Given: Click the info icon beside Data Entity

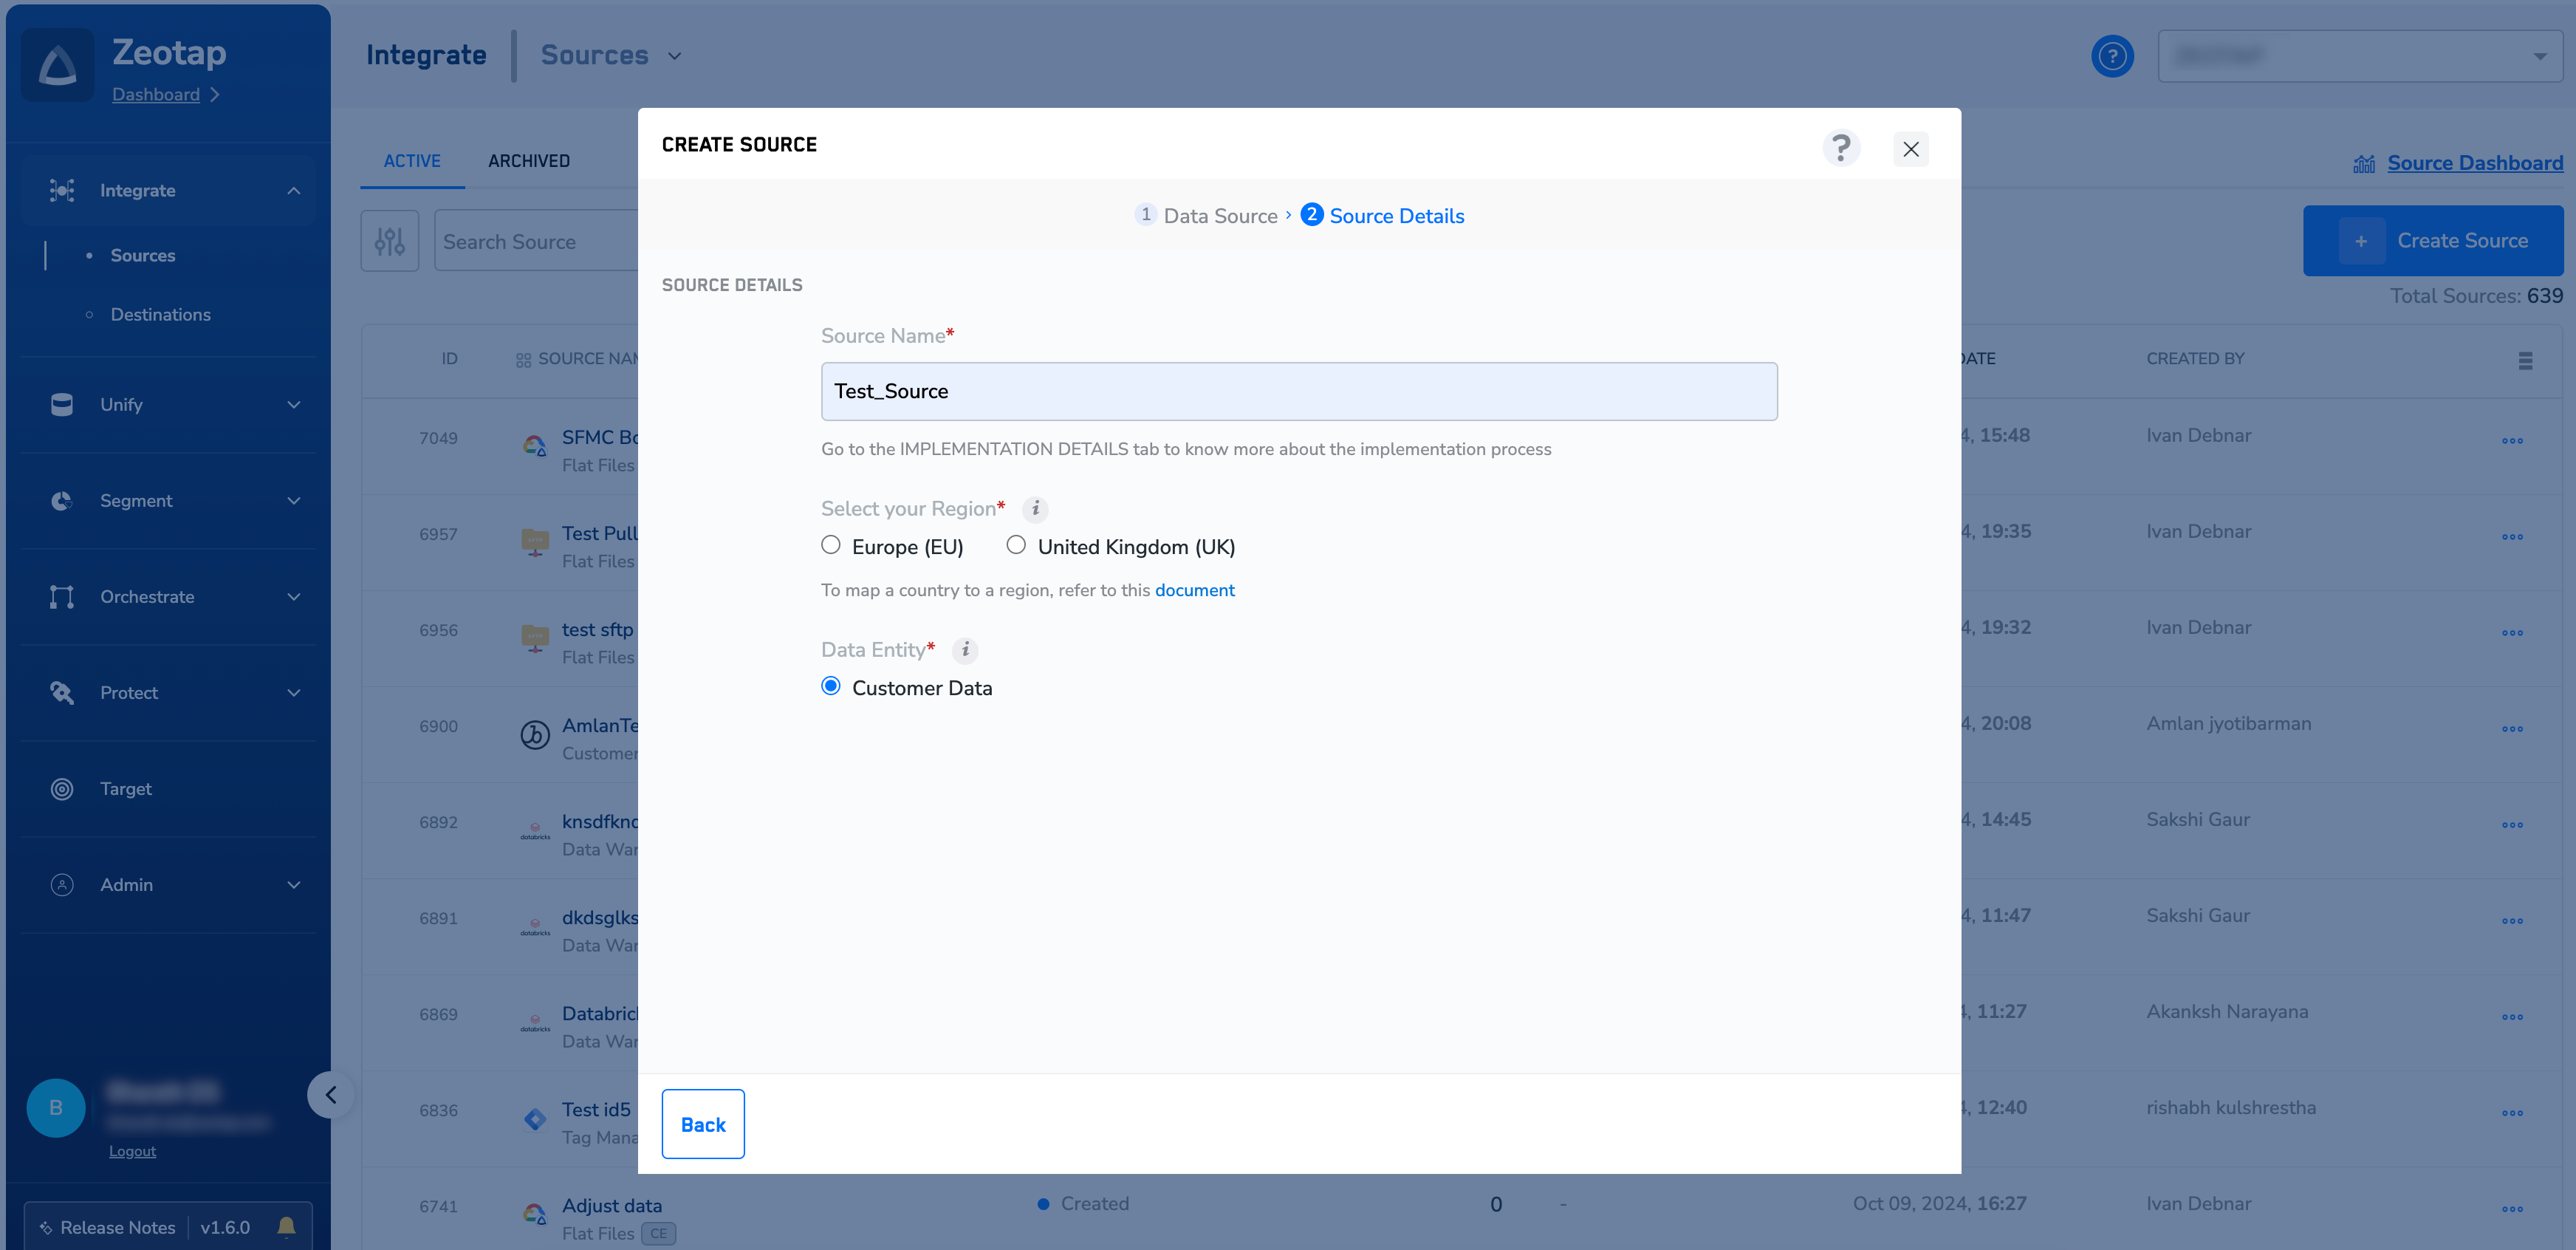Looking at the screenshot, I should [x=965, y=650].
